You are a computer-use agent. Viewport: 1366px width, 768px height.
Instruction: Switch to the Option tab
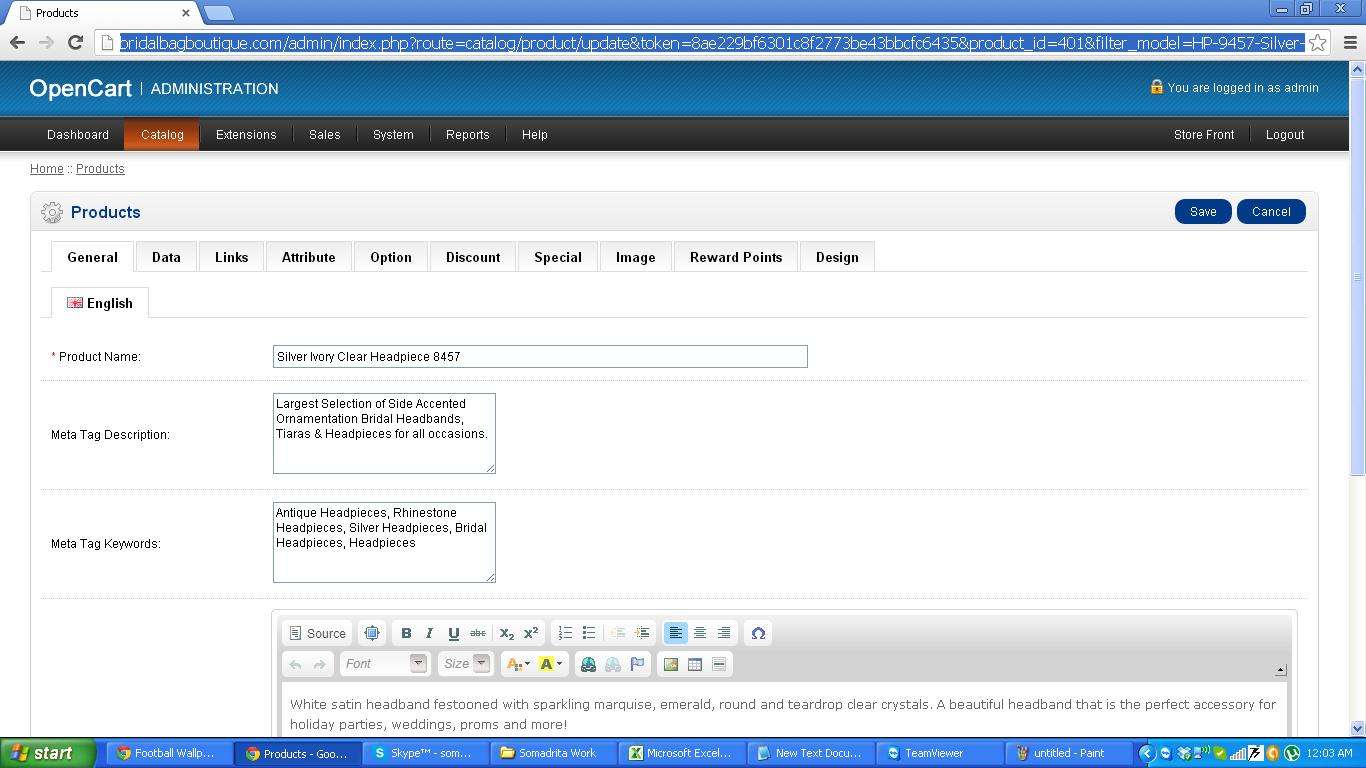tap(391, 257)
